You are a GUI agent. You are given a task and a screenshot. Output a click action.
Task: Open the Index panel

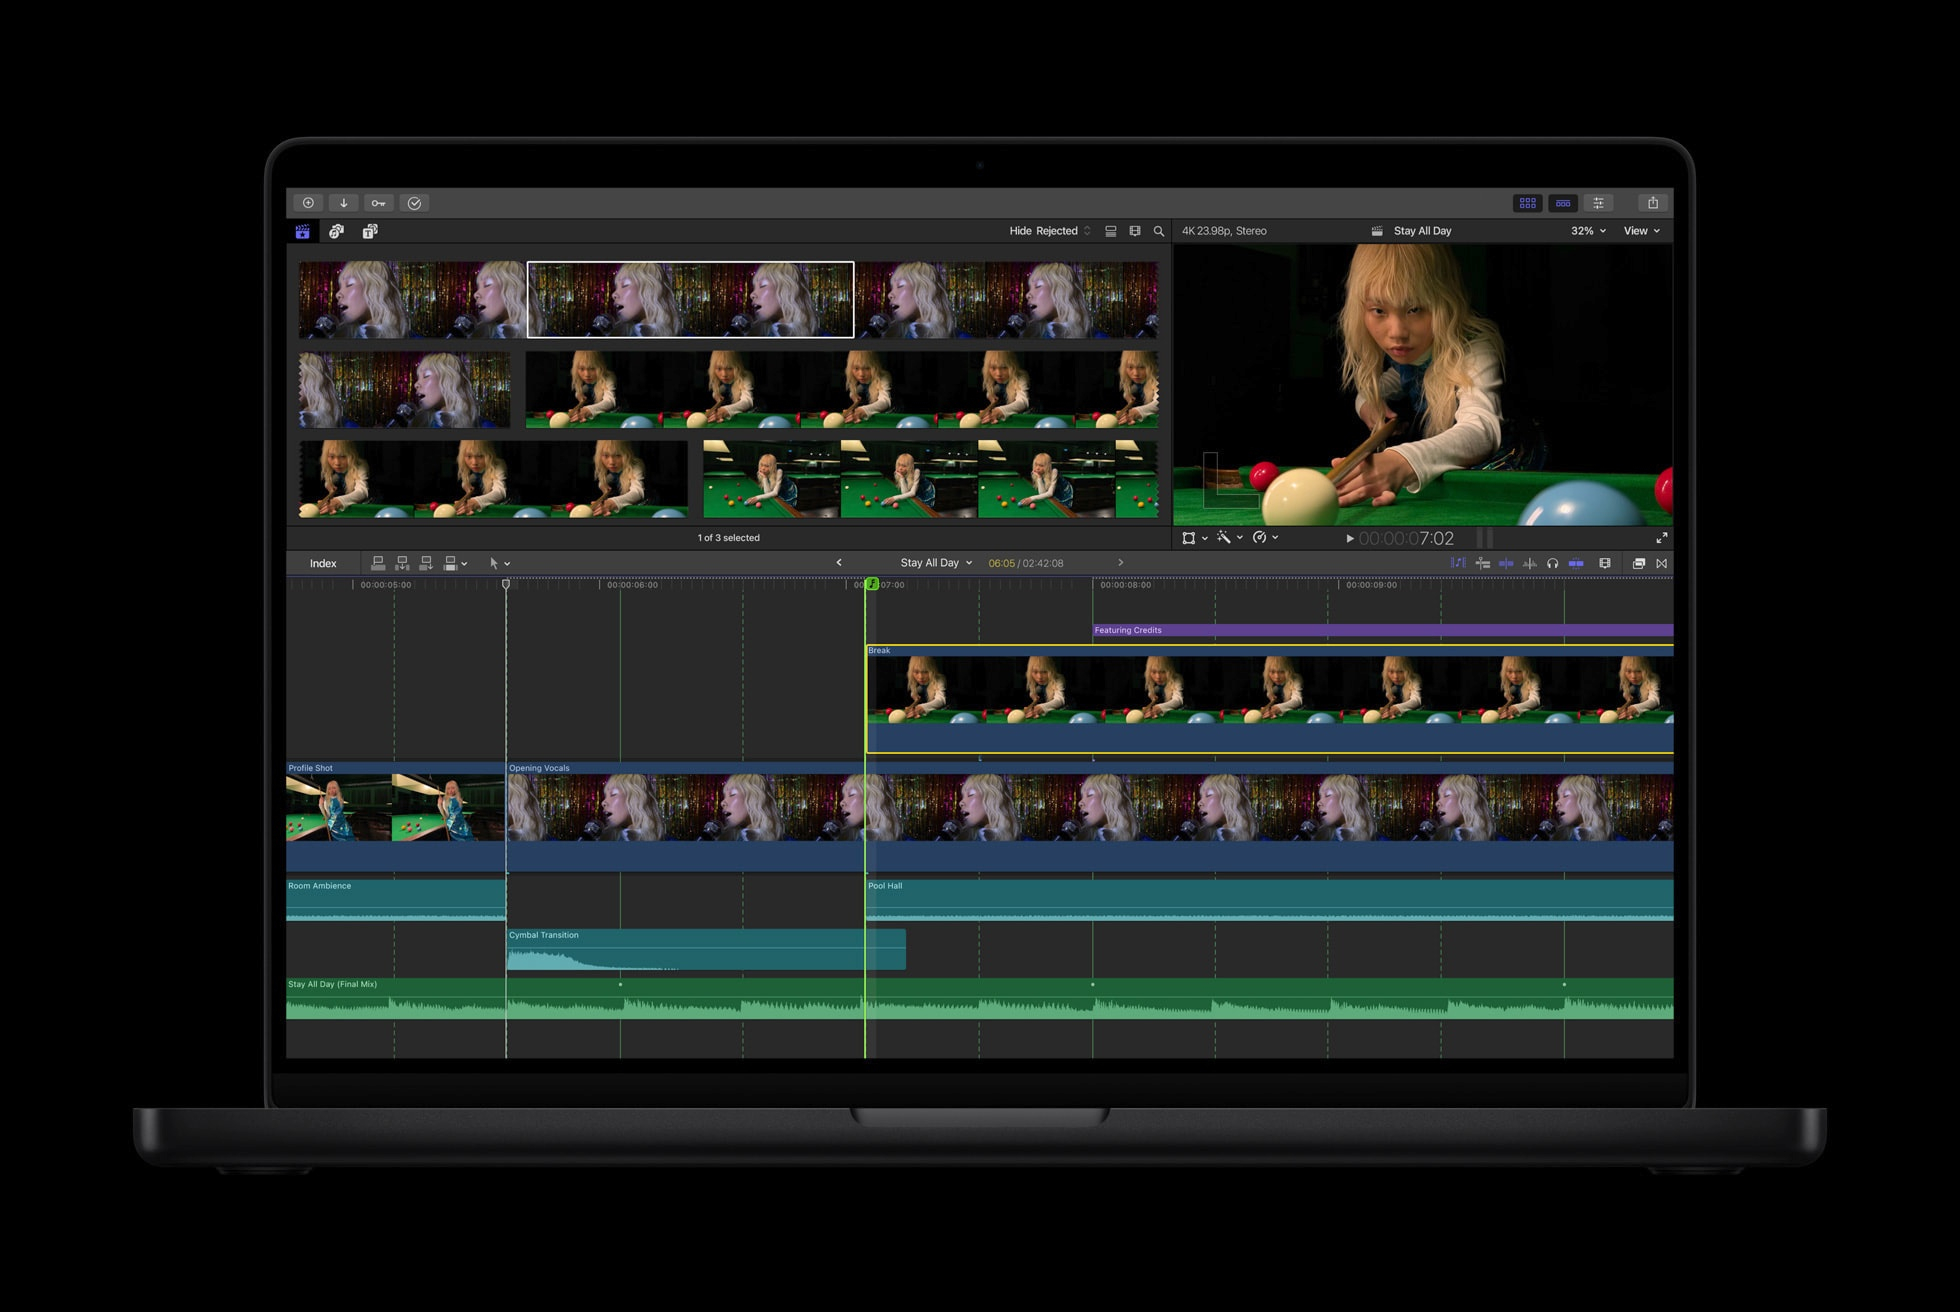click(323, 564)
